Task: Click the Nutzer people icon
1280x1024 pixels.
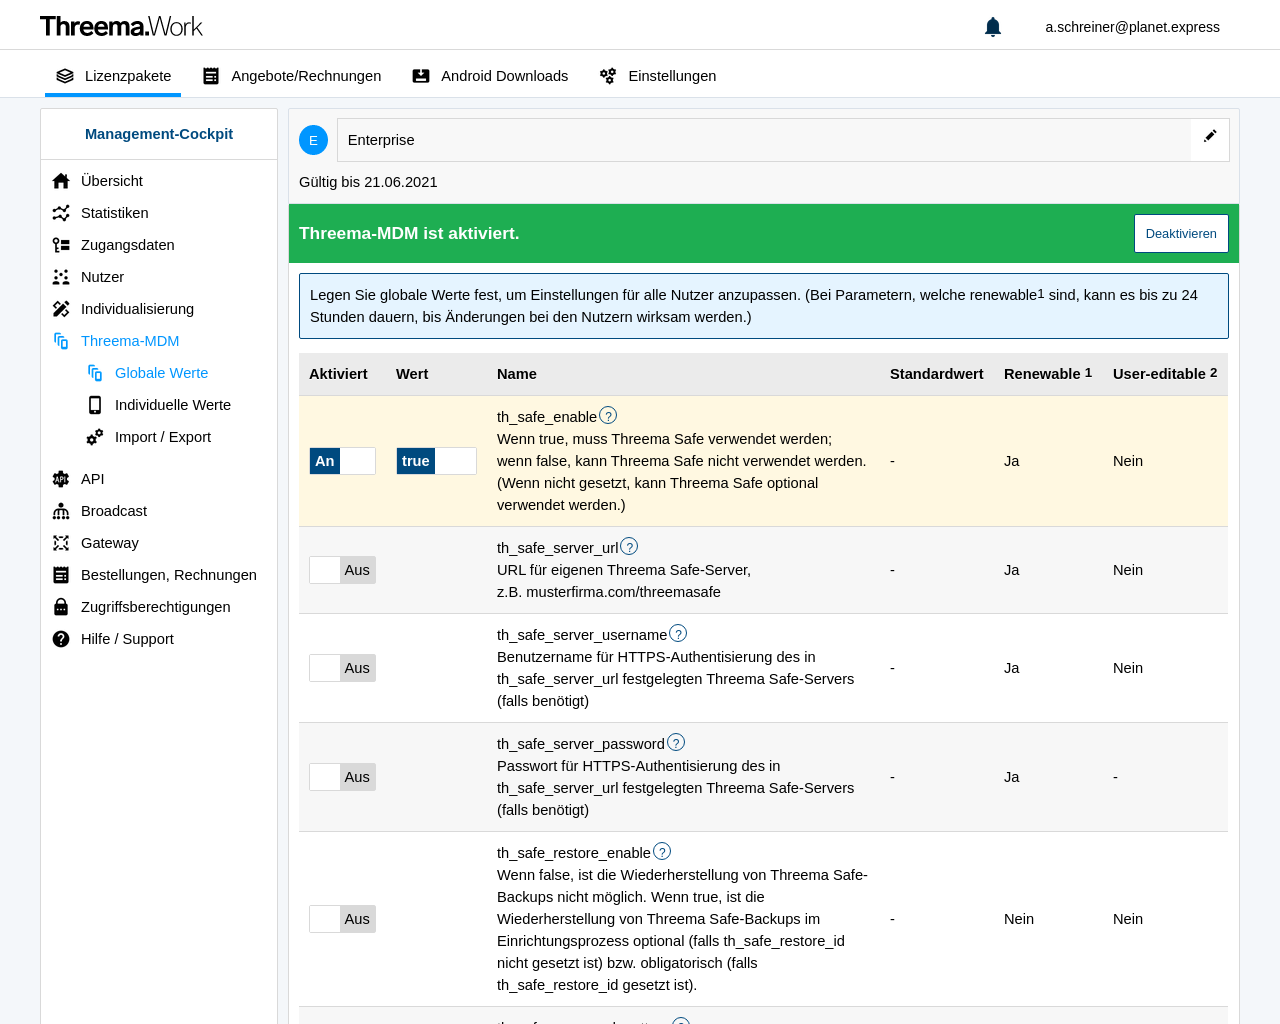Action: (61, 277)
